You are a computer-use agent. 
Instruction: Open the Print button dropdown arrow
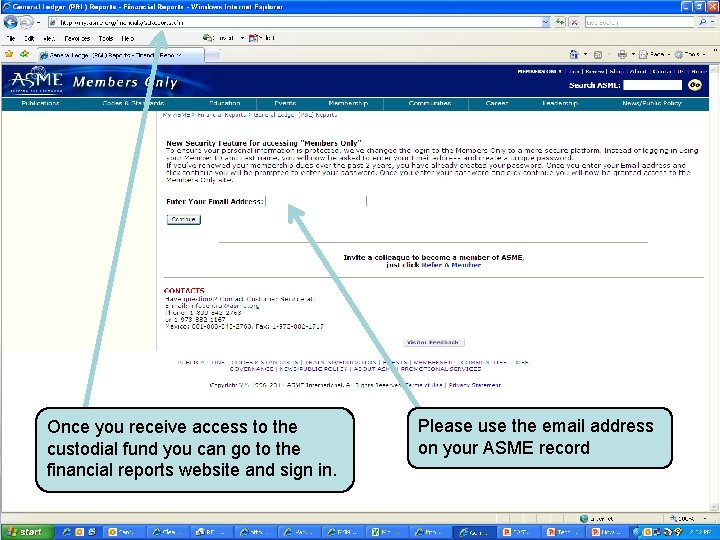tap(633, 55)
